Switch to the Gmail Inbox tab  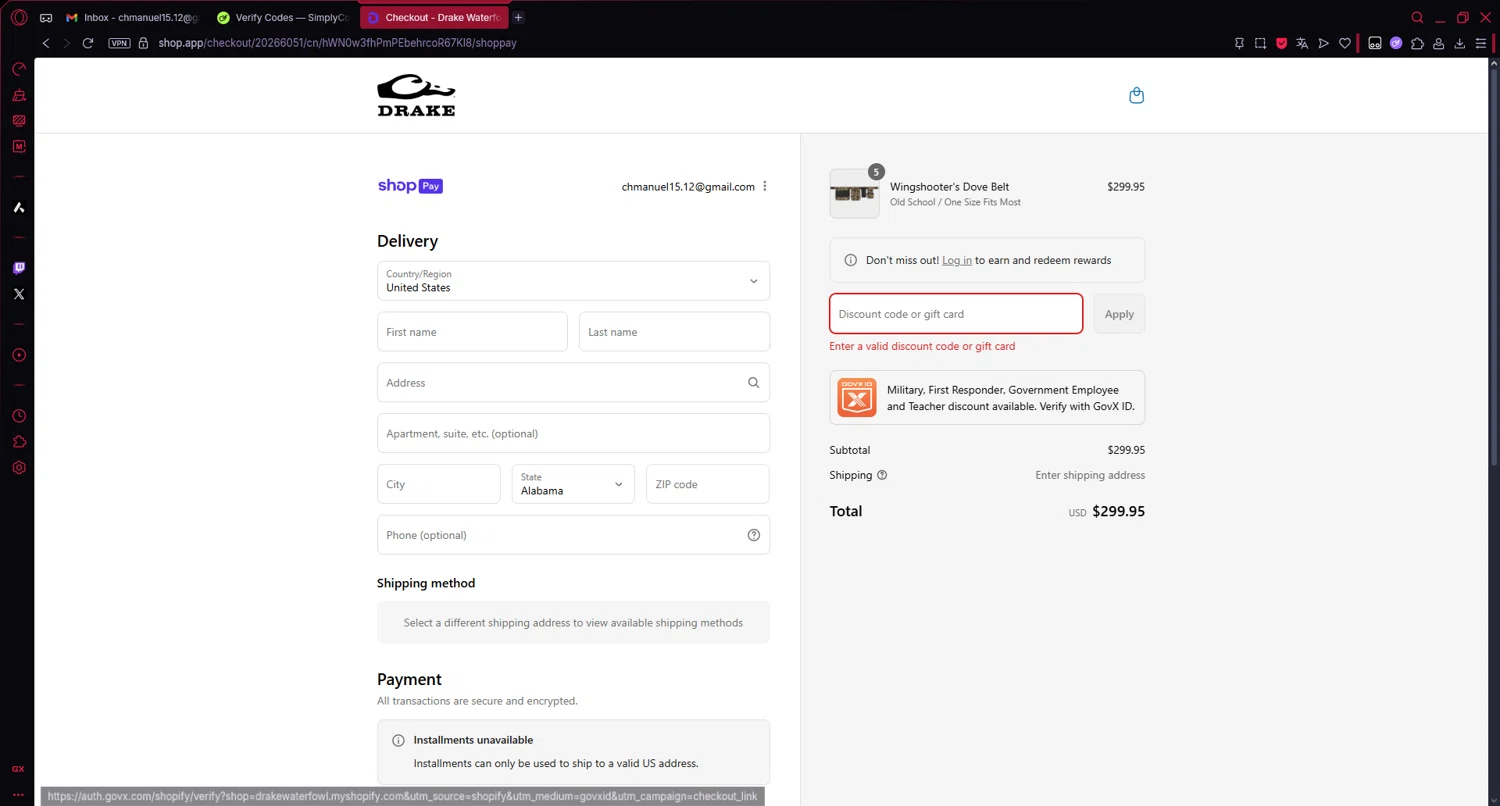pos(131,18)
